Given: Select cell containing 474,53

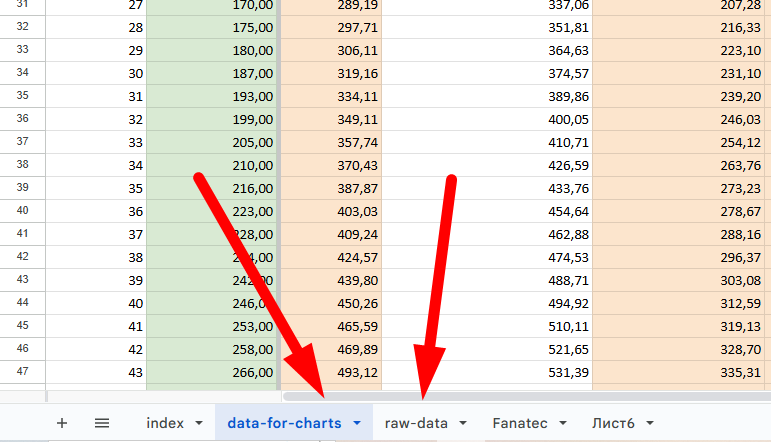Looking at the screenshot, I should click(x=487, y=257).
